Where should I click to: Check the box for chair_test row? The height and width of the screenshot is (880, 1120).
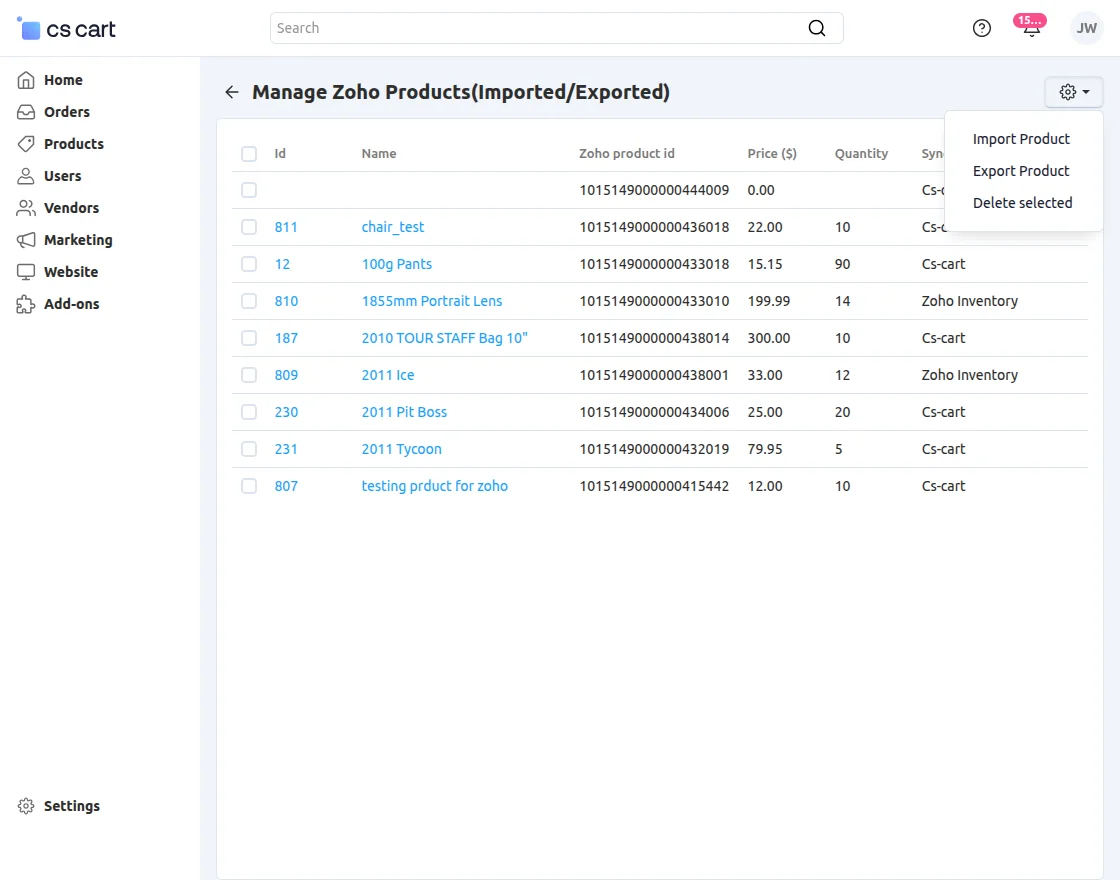pyautogui.click(x=249, y=227)
